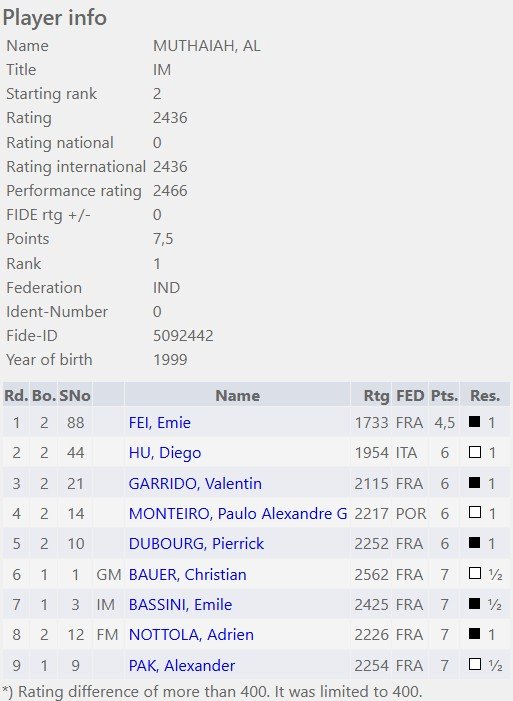Click black piece icon in round 5

click(475, 543)
